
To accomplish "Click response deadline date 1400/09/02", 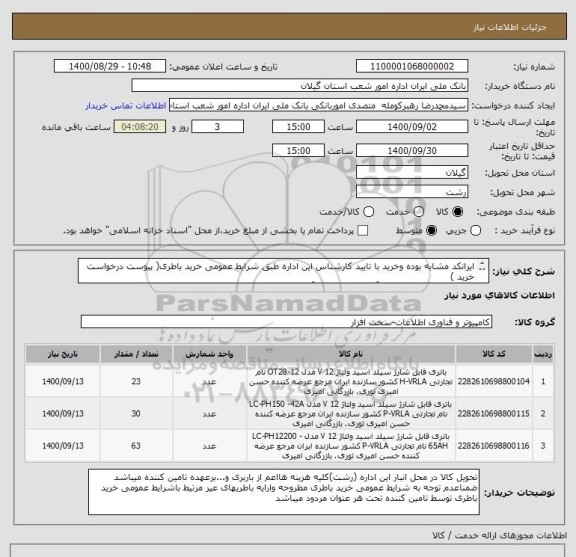I will coord(412,127).
